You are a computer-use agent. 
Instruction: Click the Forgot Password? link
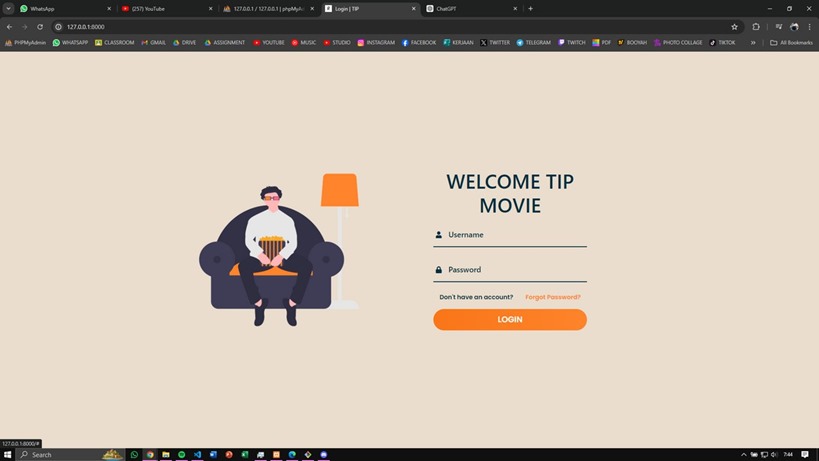click(553, 297)
